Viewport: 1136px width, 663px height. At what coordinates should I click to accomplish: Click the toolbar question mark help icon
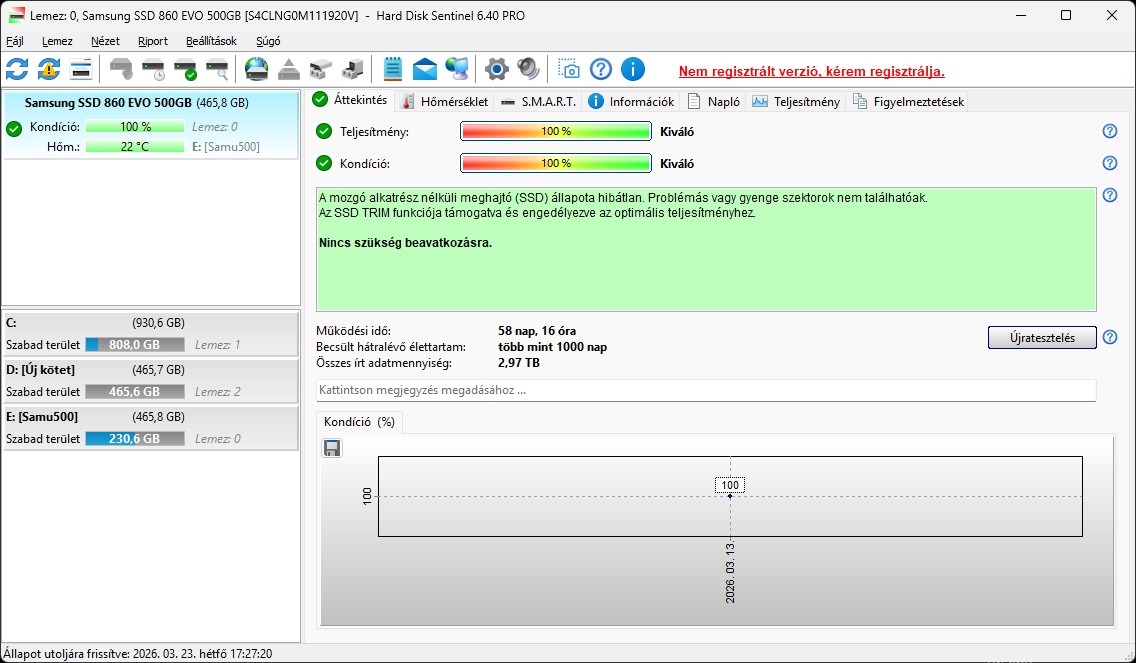point(601,70)
